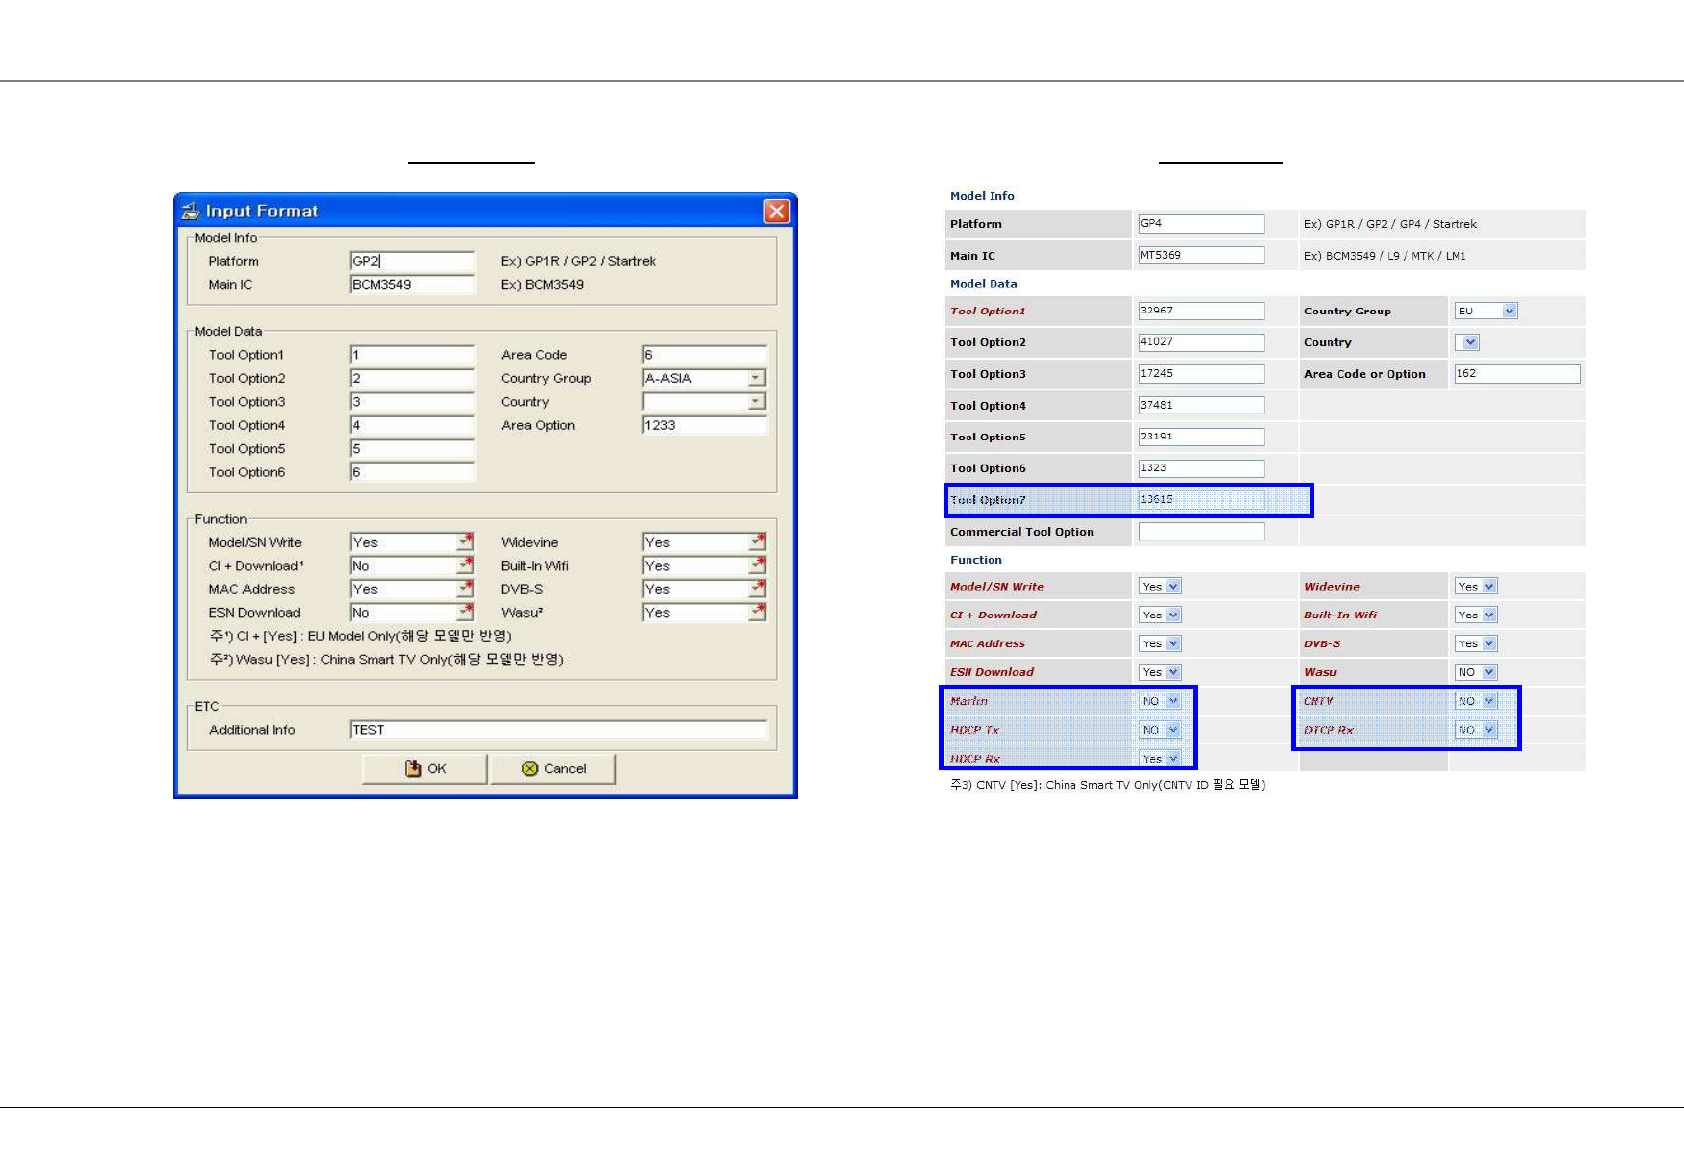This screenshot has height=1166, width=1684.
Task: Click the Area Option field showing 1233
Action: pos(704,426)
